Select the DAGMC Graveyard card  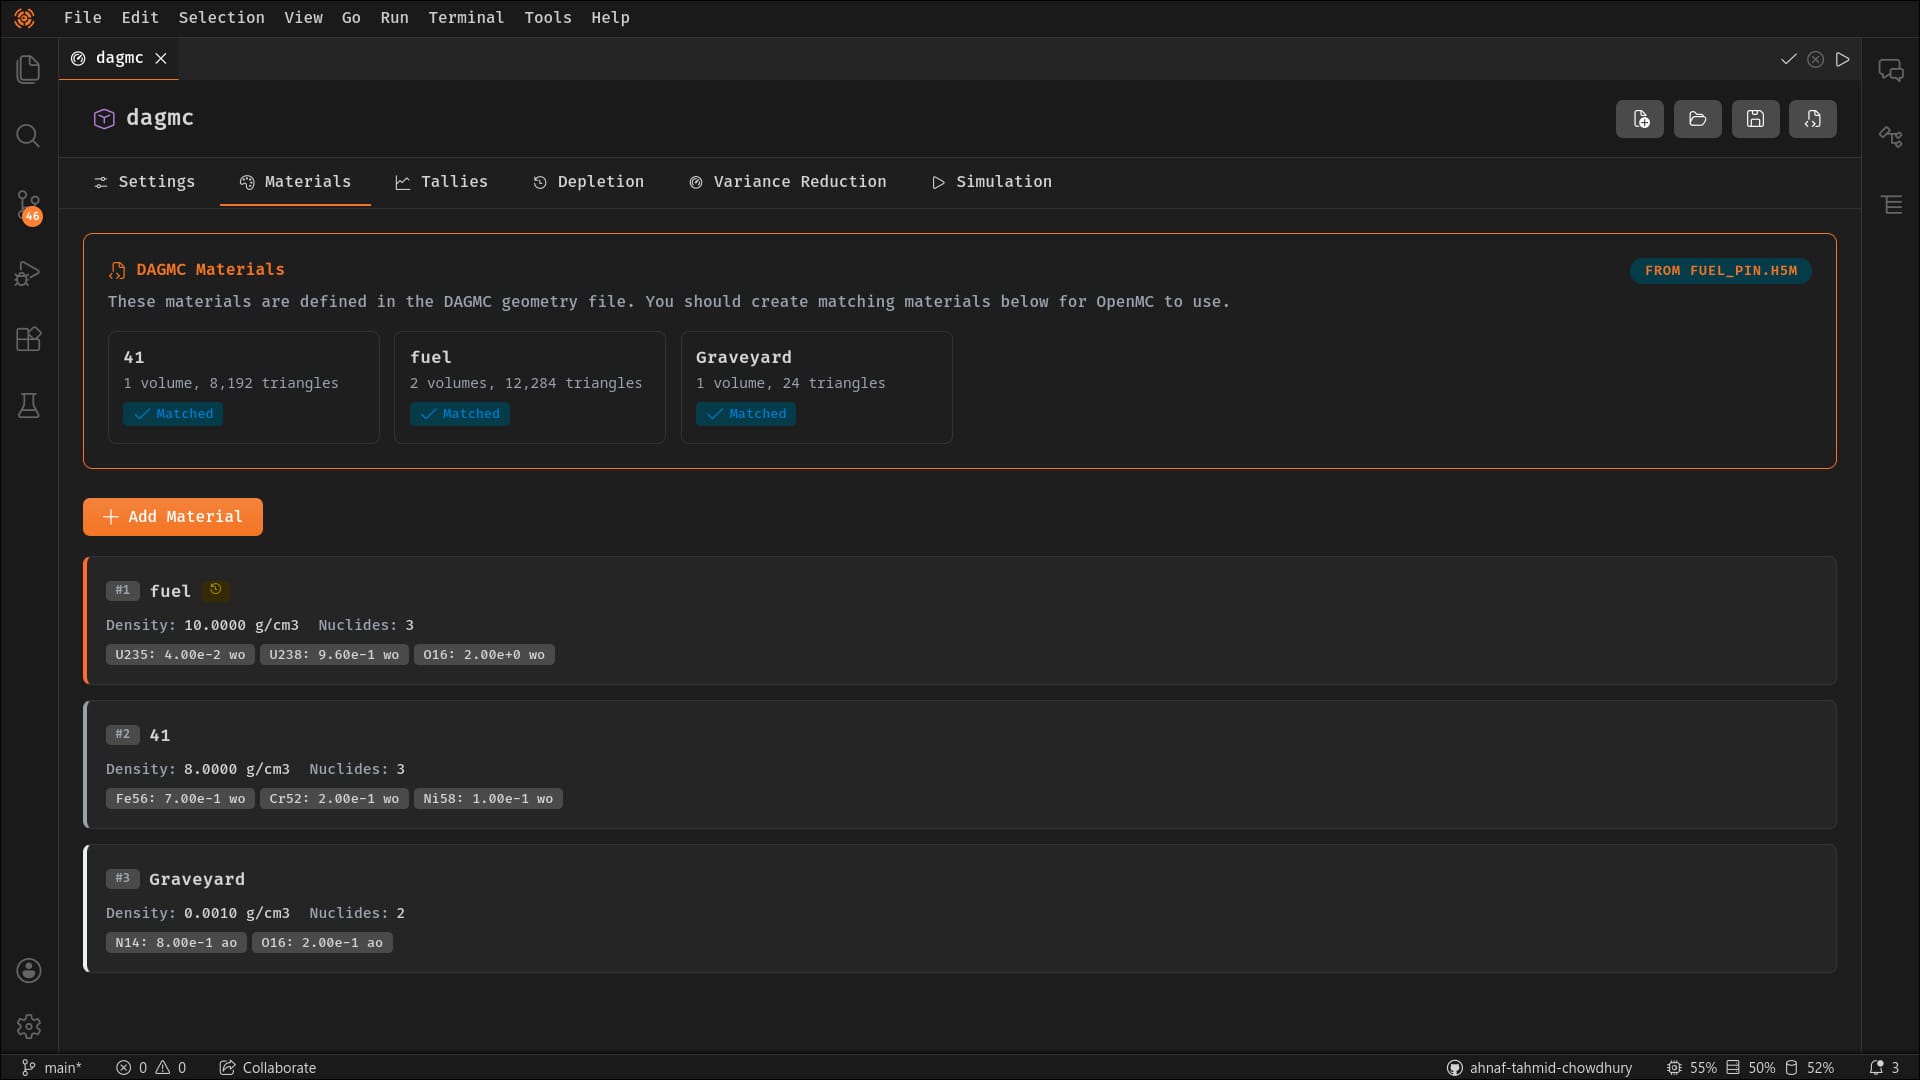point(816,387)
